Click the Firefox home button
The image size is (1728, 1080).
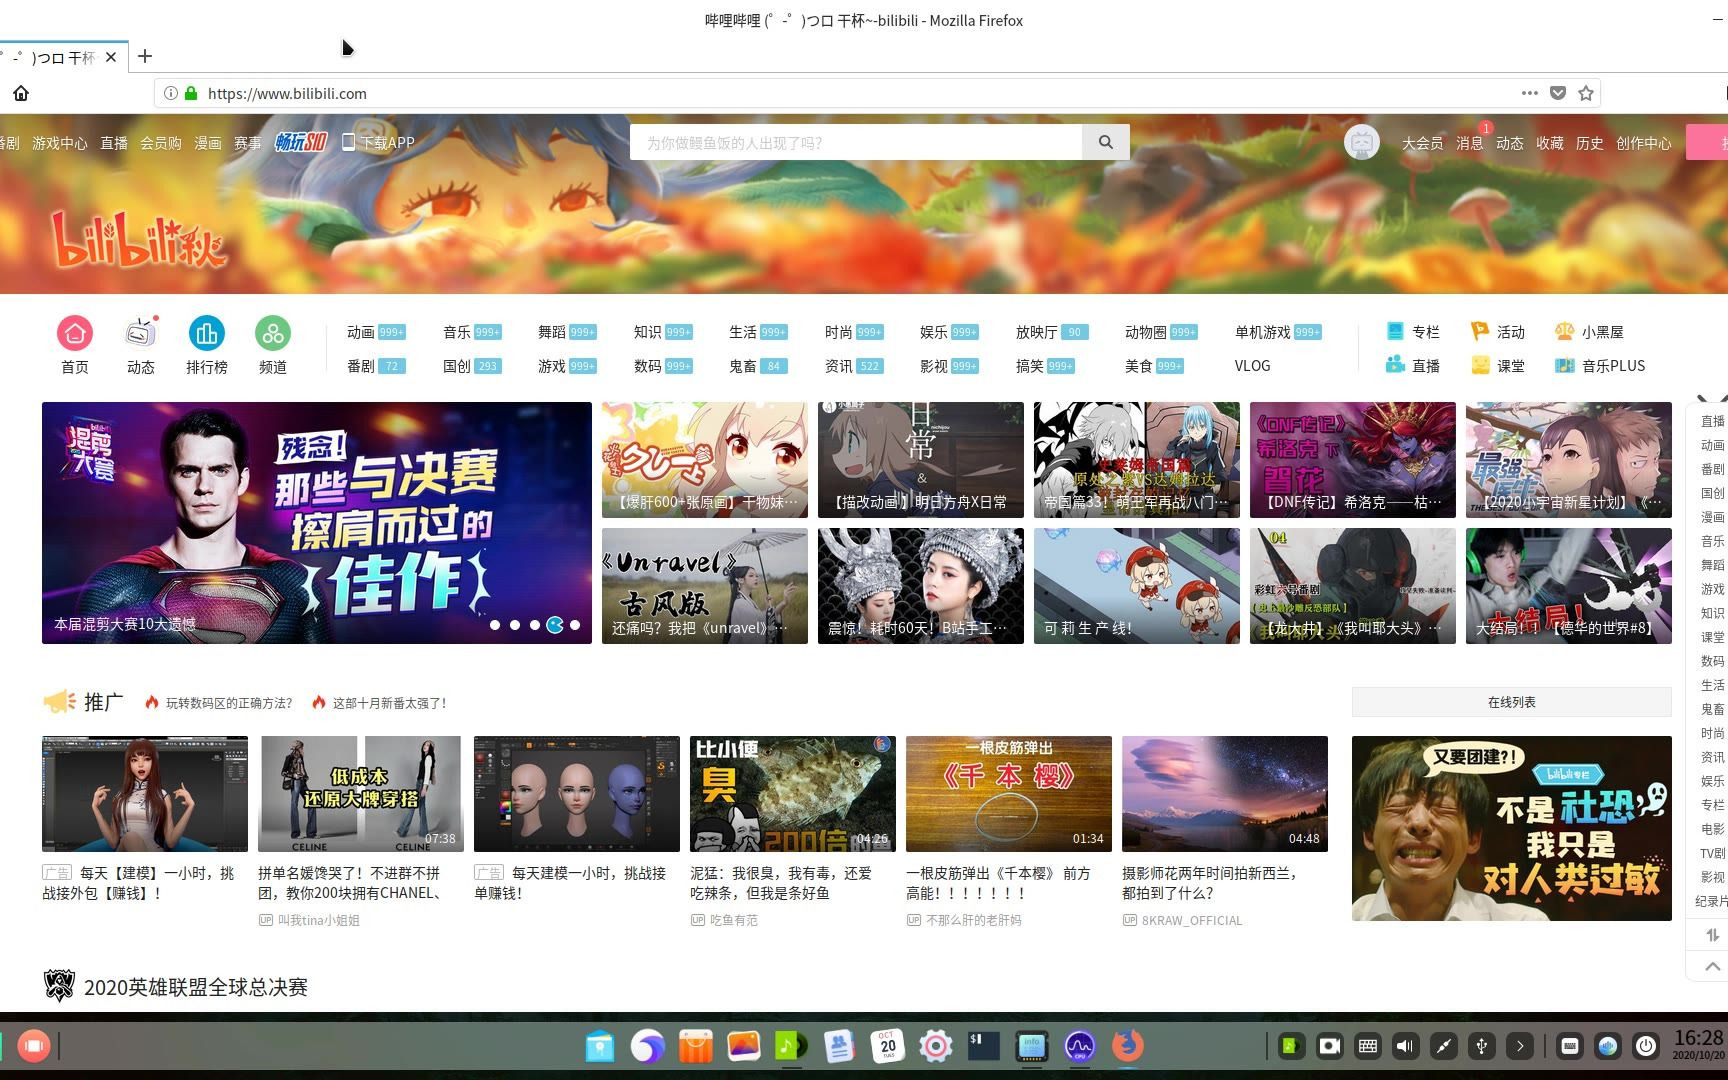pyautogui.click(x=21, y=93)
